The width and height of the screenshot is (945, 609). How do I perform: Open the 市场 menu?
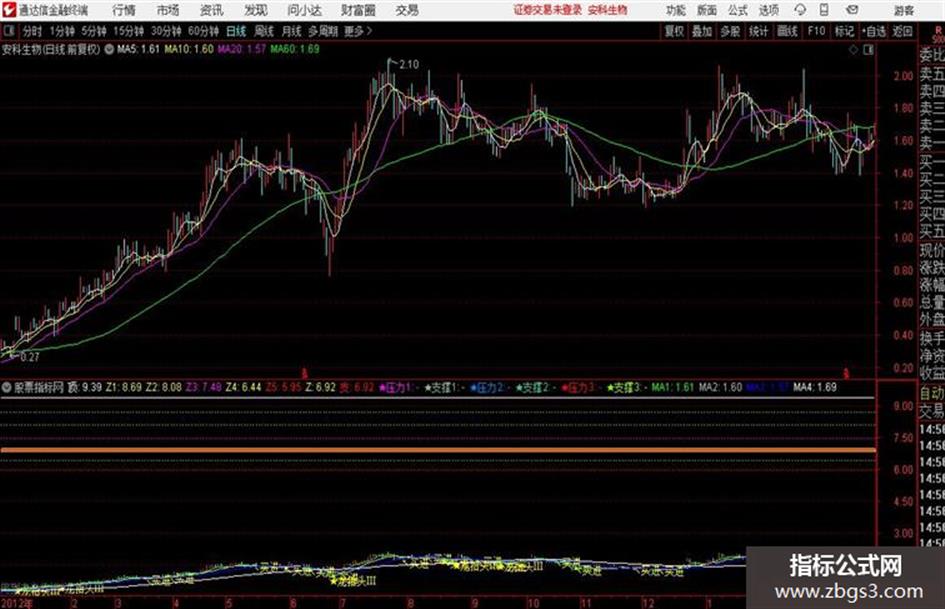tap(168, 10)
